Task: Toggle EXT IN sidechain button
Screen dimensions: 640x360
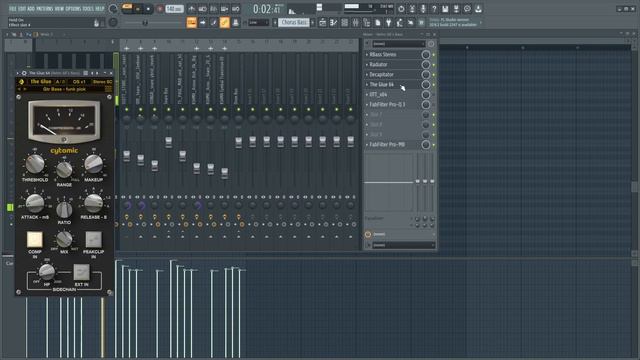Action: pyautogui.click(x=81, y=272)
